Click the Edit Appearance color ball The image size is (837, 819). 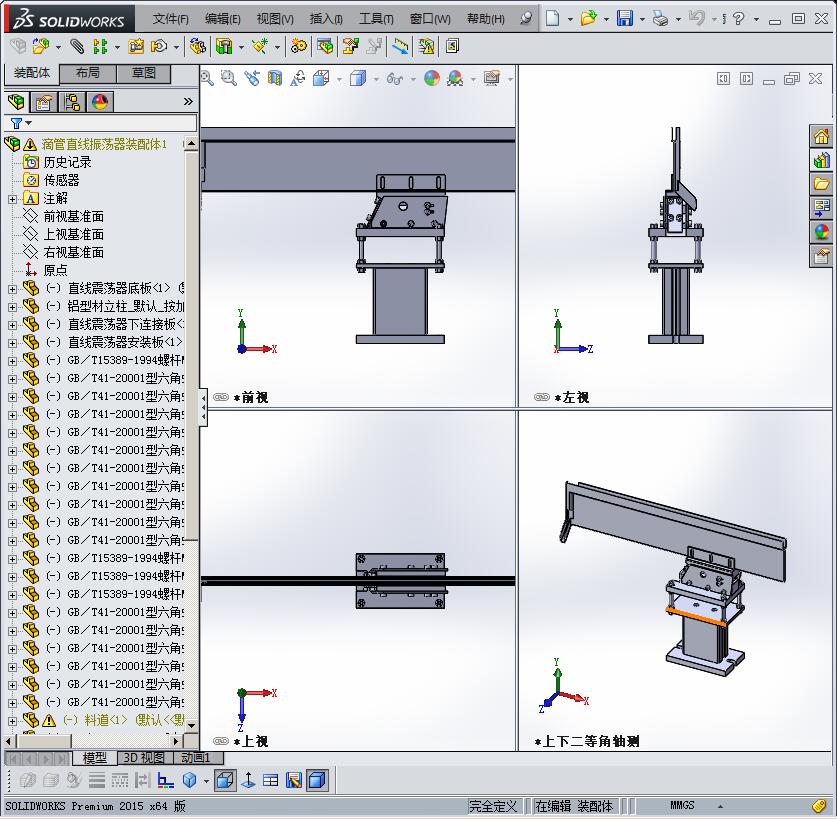tap(431, 79)
